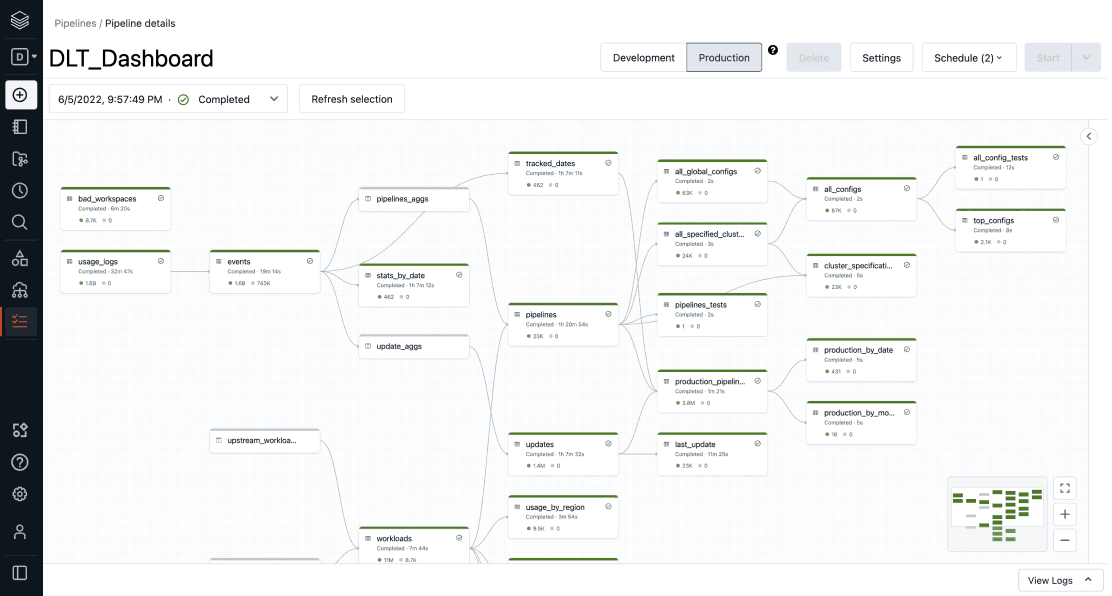
Task: Open Recents using the clock icon
Action: pyautogui.click(x=20, y=190)
